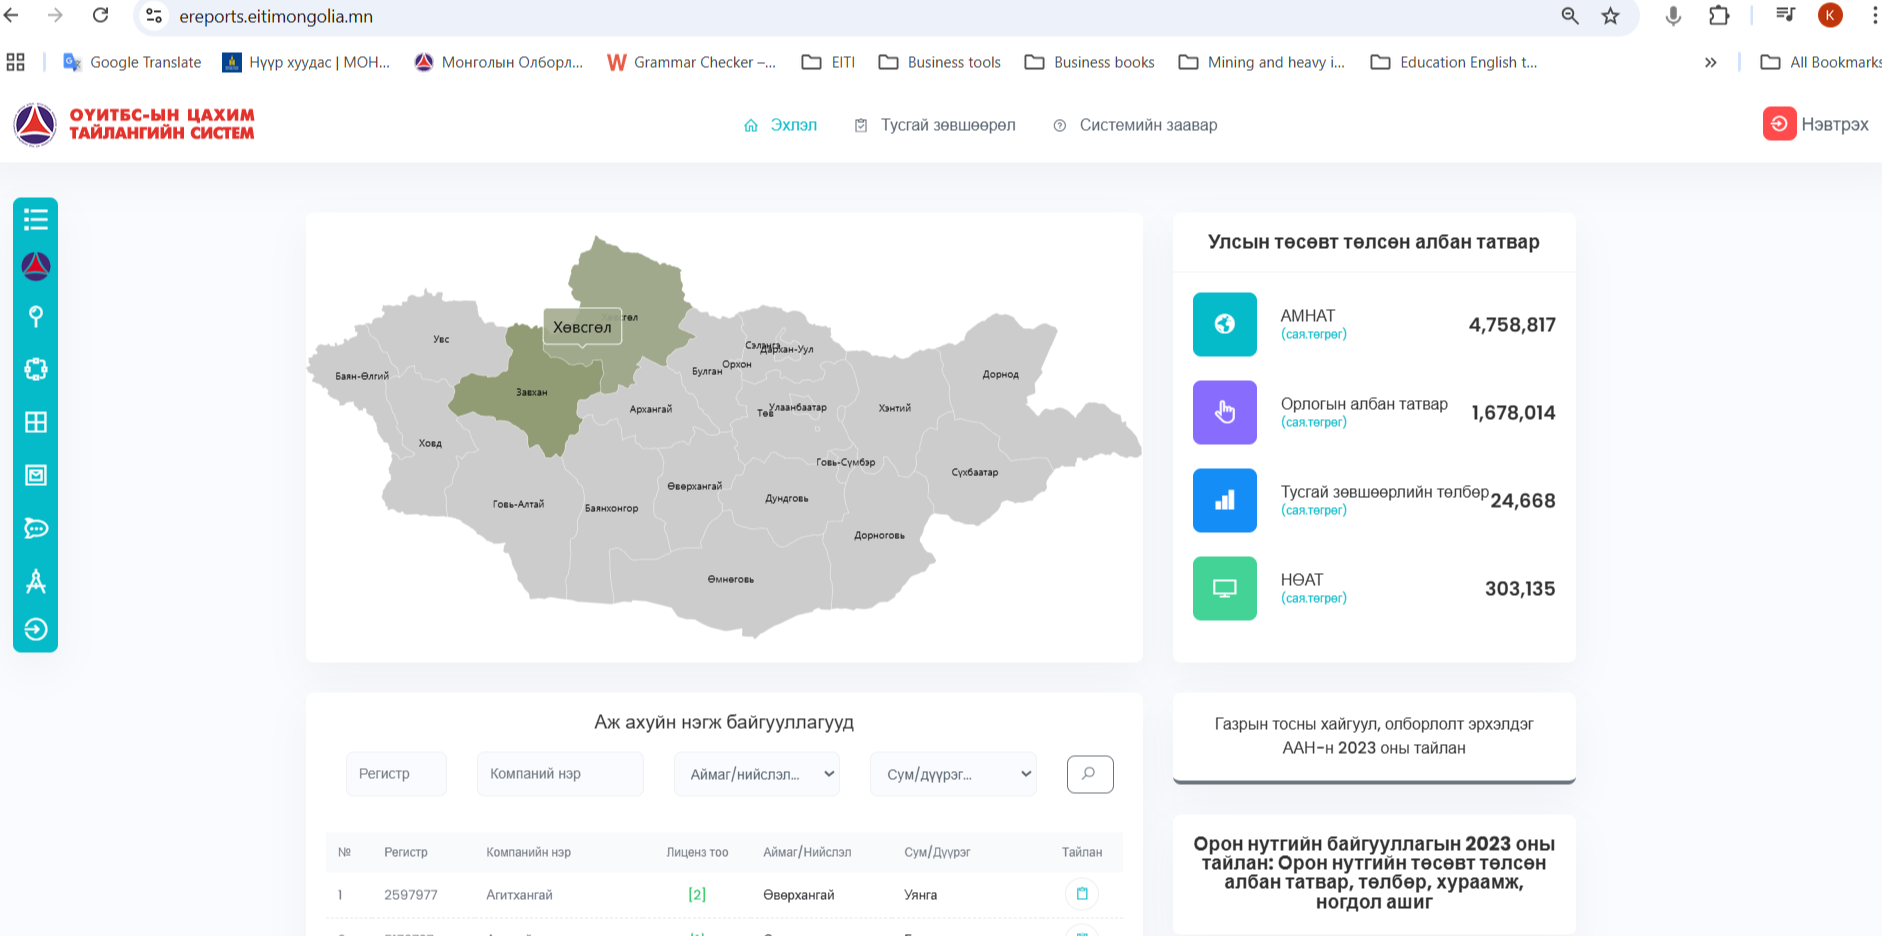The image size is (1882, 937).
Task: Open the license count link [2] for Агитхангай
Action: [697, 894]
